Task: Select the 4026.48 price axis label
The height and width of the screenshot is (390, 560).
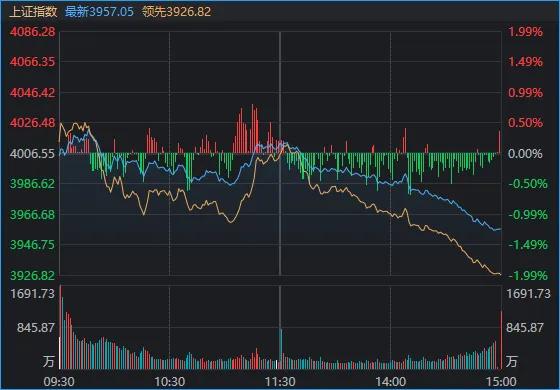Action: pos(33,123)
